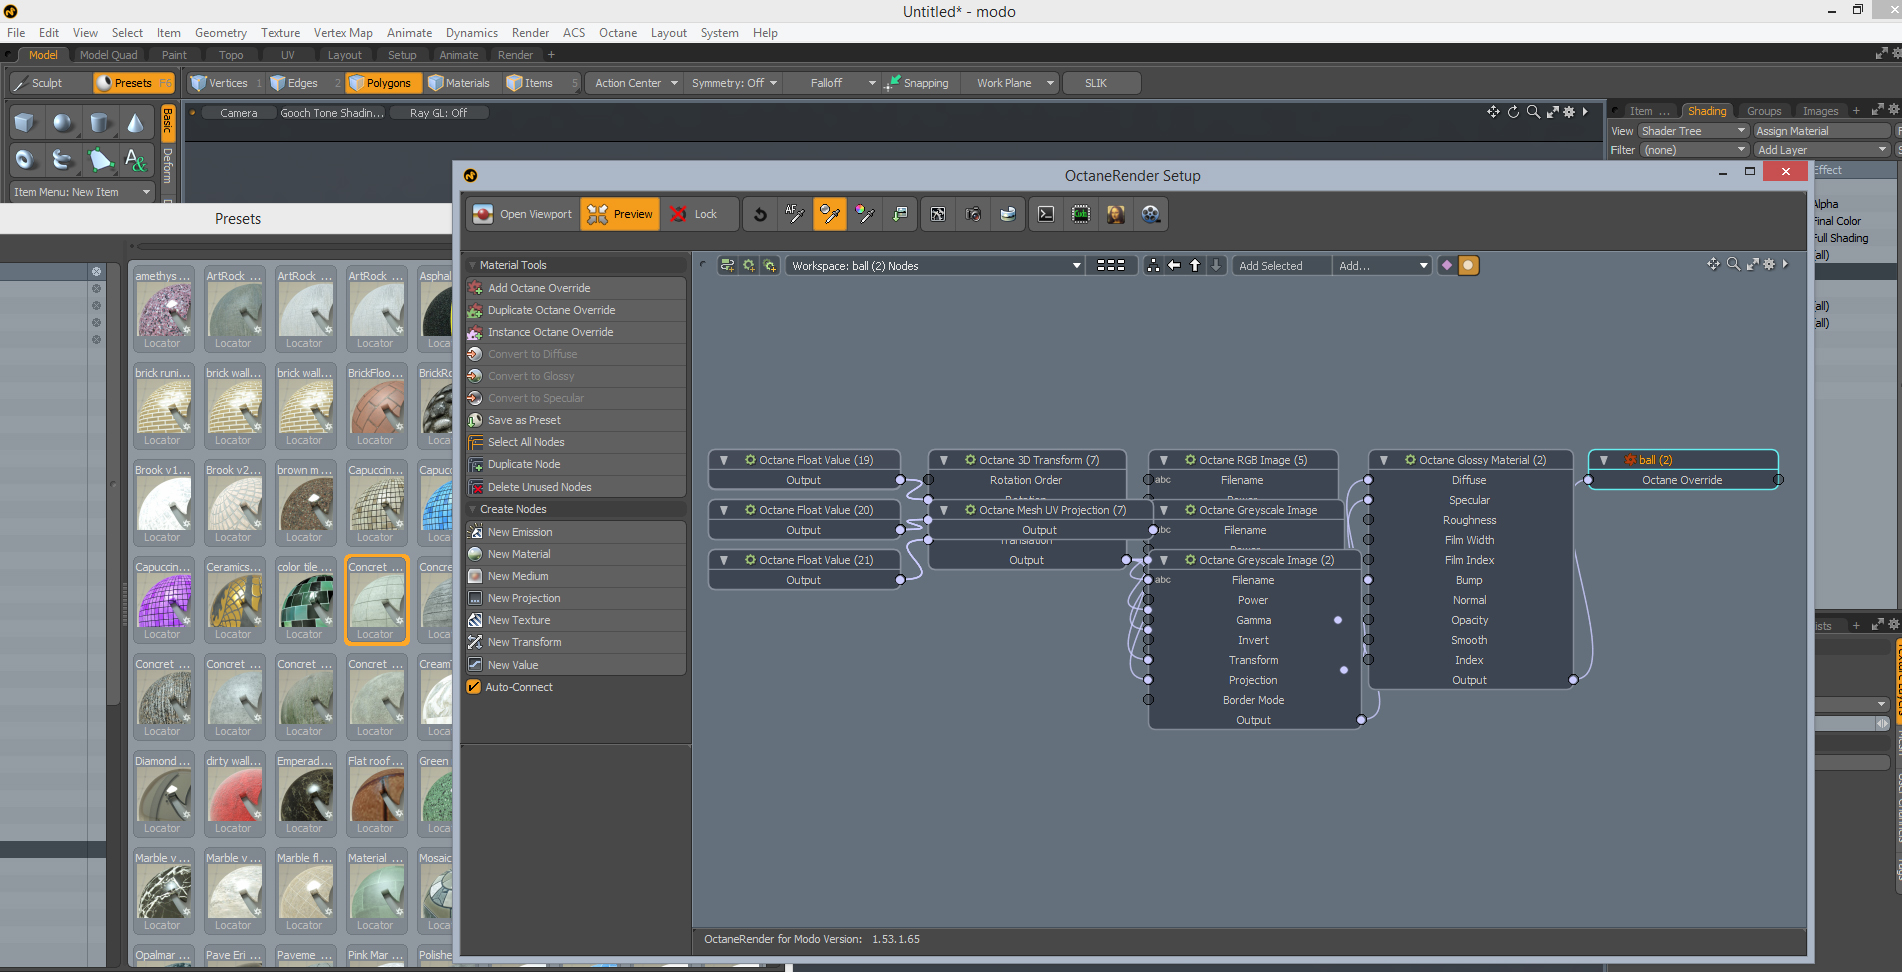Viewport: 1902px width, 972px height.
Task: Select the pen polygon tool
Action: coord(99,160)
